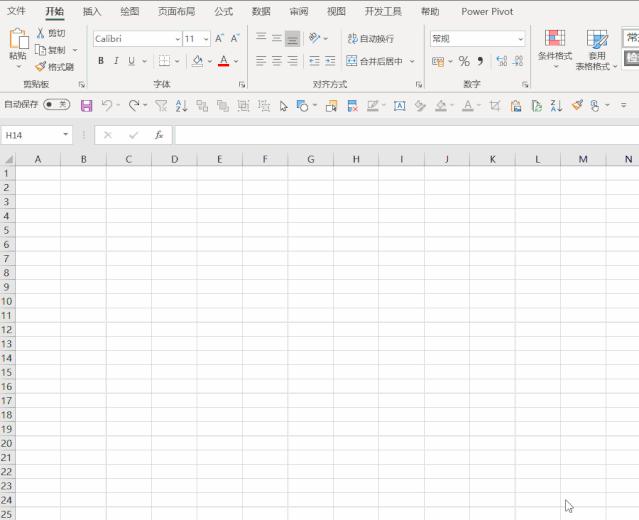Viewport: 639px width, 520px height.
Task: Click the insert function fx button
Action: point(159,135)
